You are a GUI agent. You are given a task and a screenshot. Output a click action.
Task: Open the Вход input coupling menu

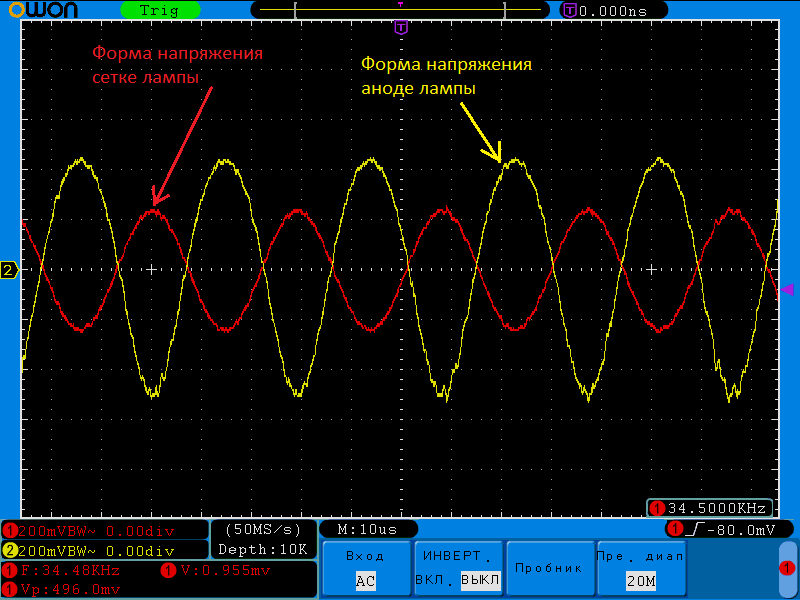click(365, 556)
